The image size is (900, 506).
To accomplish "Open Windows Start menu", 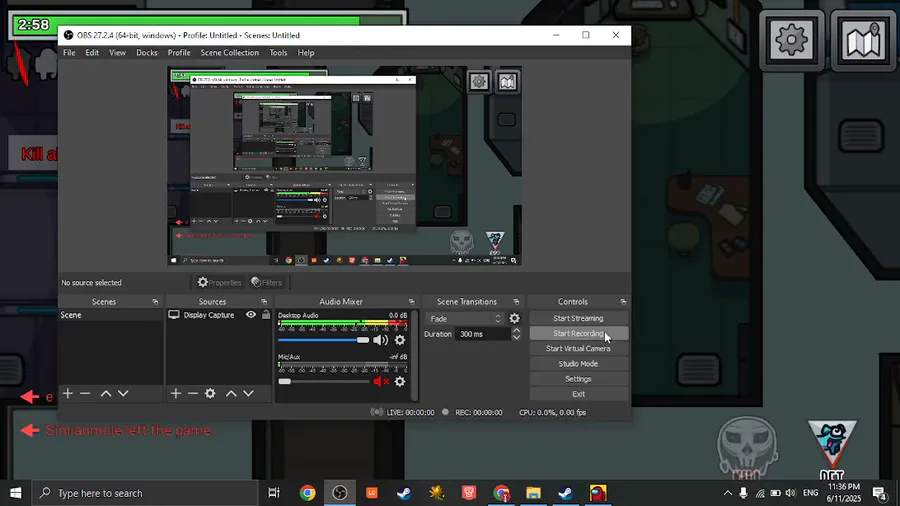I will 15,493.
